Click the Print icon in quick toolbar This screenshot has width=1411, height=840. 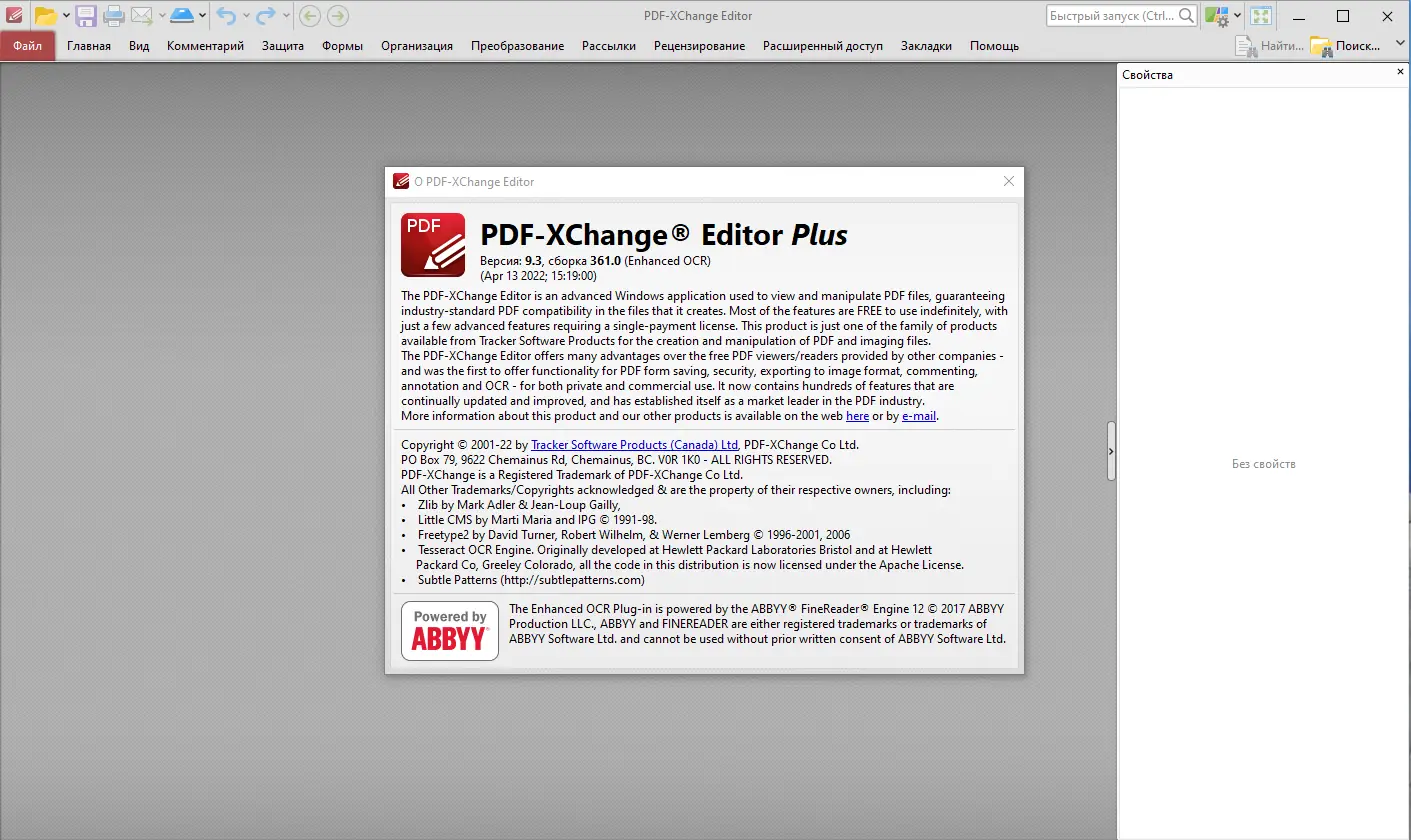click(x=113, y=15)
